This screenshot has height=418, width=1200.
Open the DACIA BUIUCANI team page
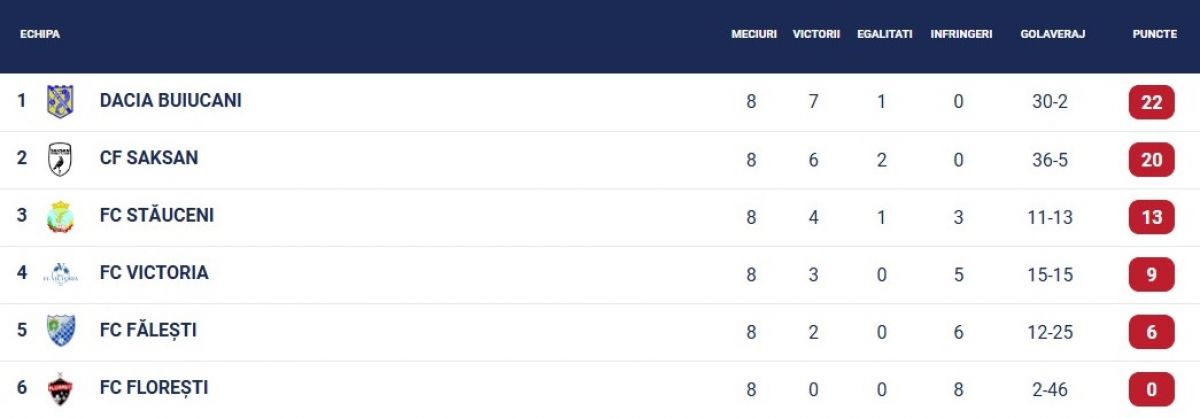click(171, 101)
